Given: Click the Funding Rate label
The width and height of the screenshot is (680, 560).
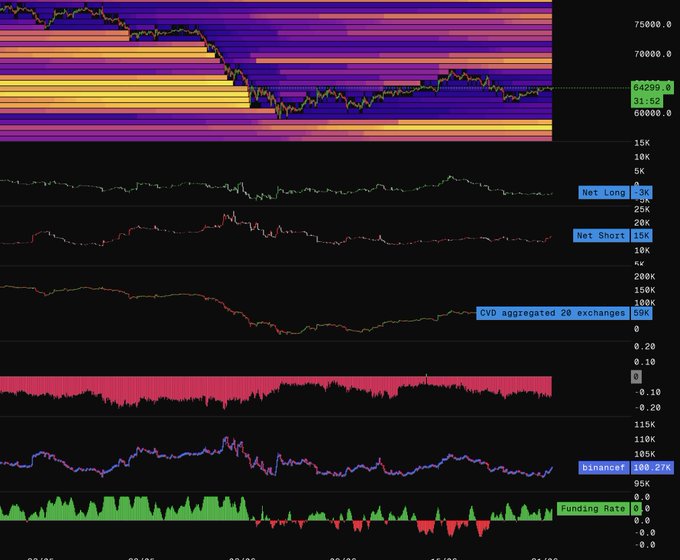Looking at the screenshot, I should [x=593, y=508].
